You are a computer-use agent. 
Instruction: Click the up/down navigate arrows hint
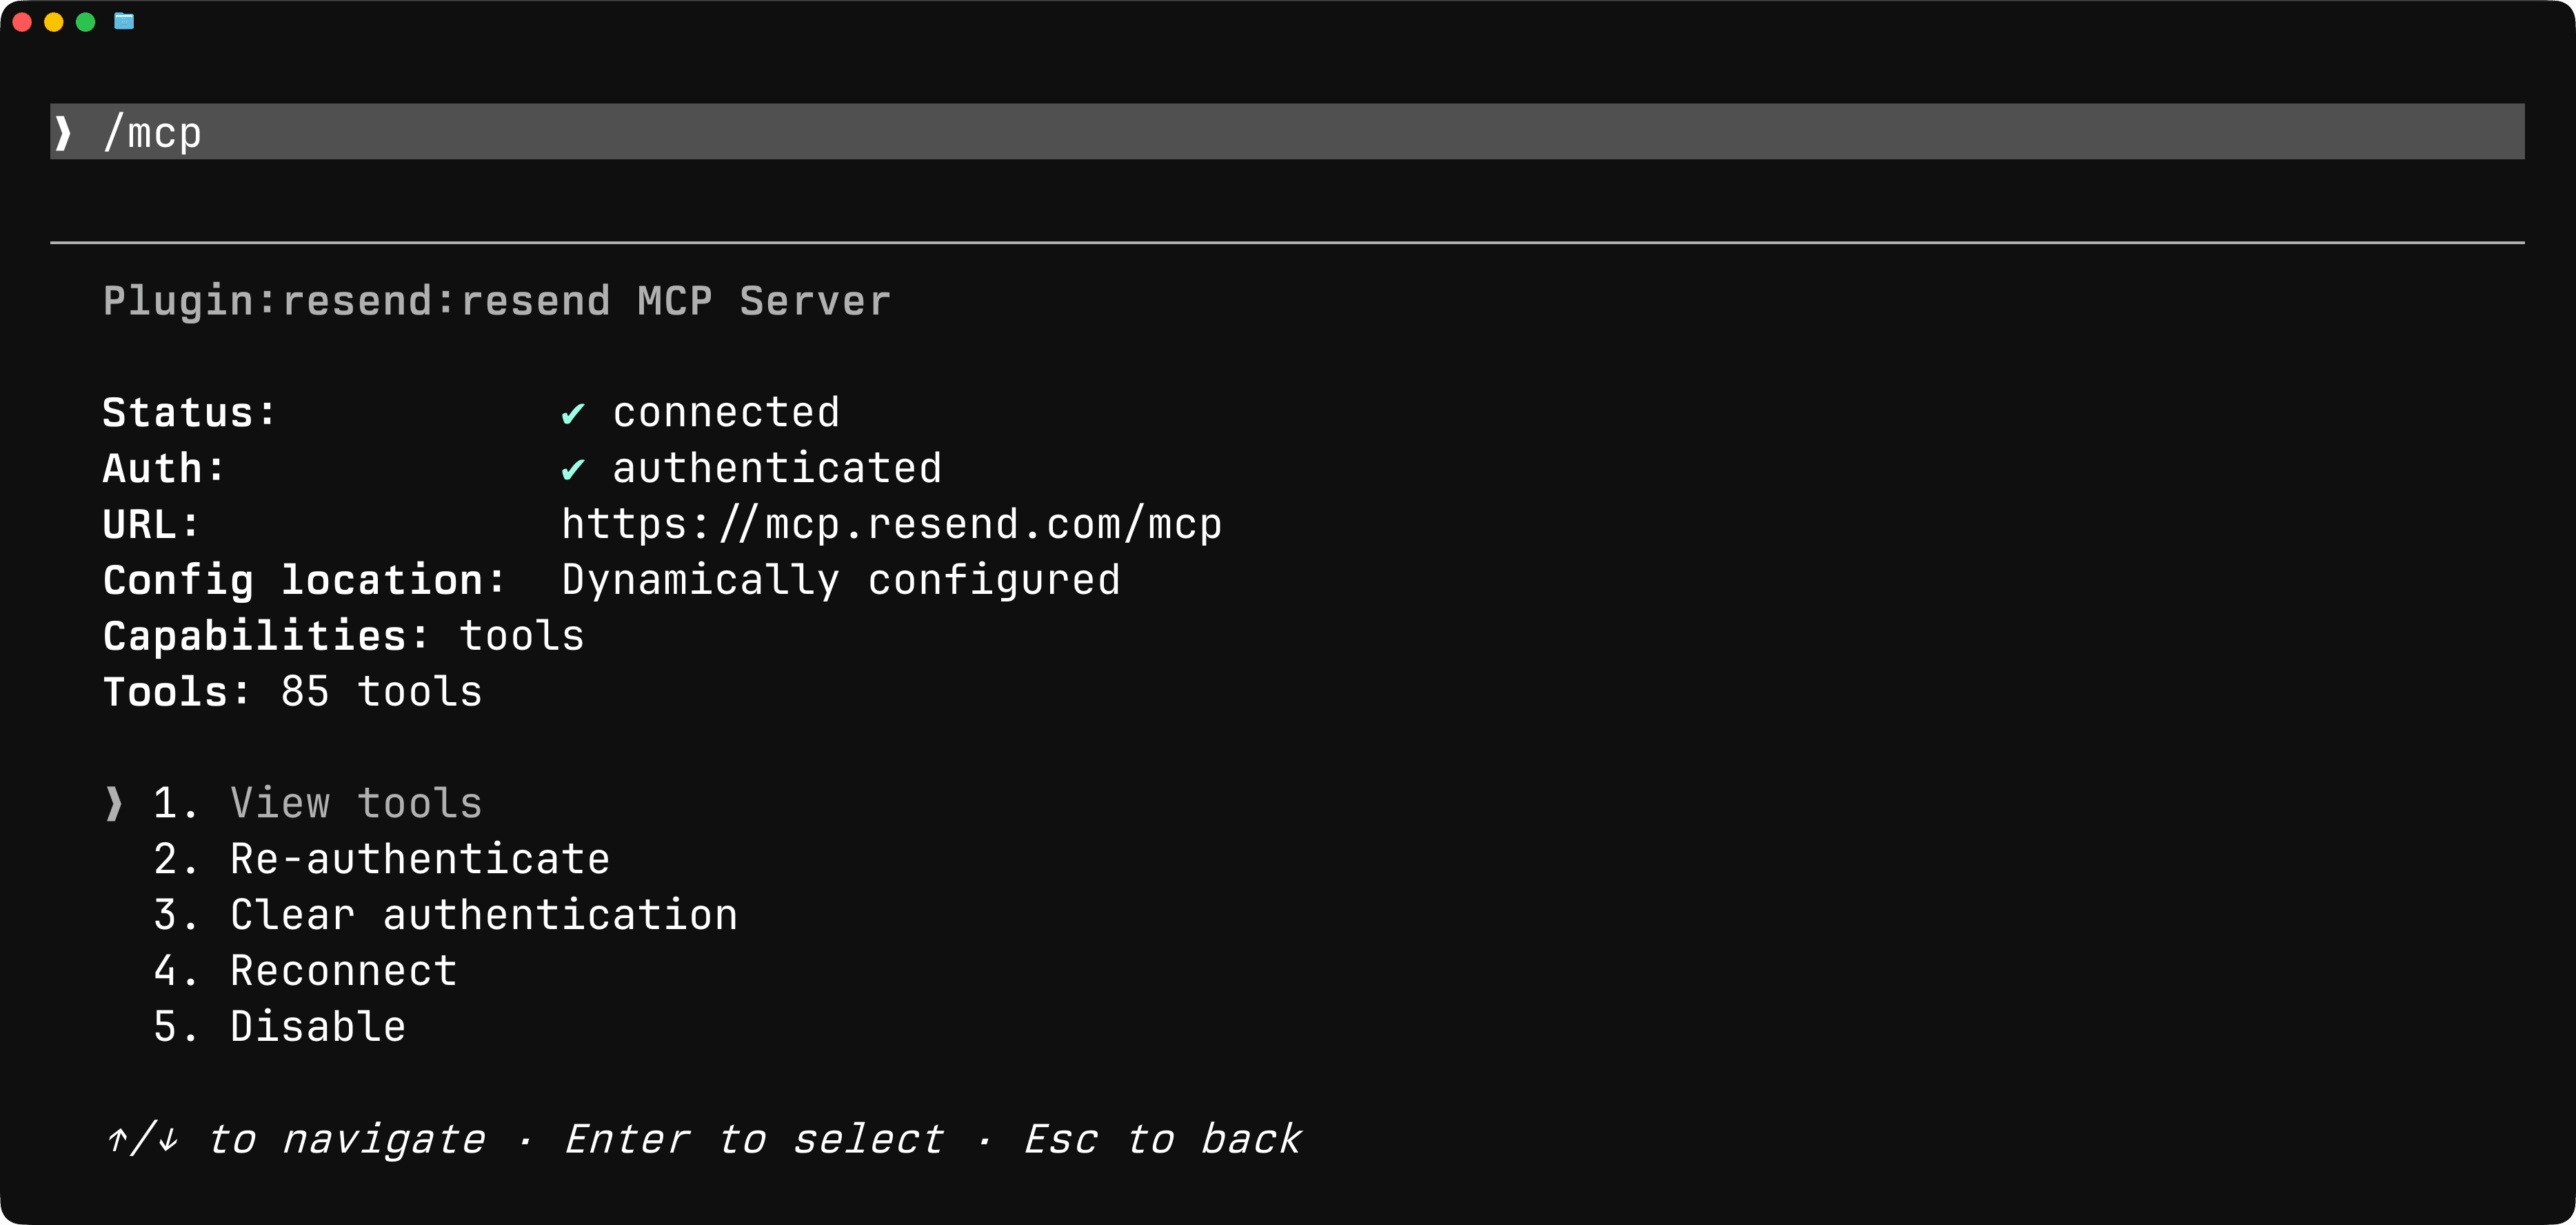[143, 1139]
